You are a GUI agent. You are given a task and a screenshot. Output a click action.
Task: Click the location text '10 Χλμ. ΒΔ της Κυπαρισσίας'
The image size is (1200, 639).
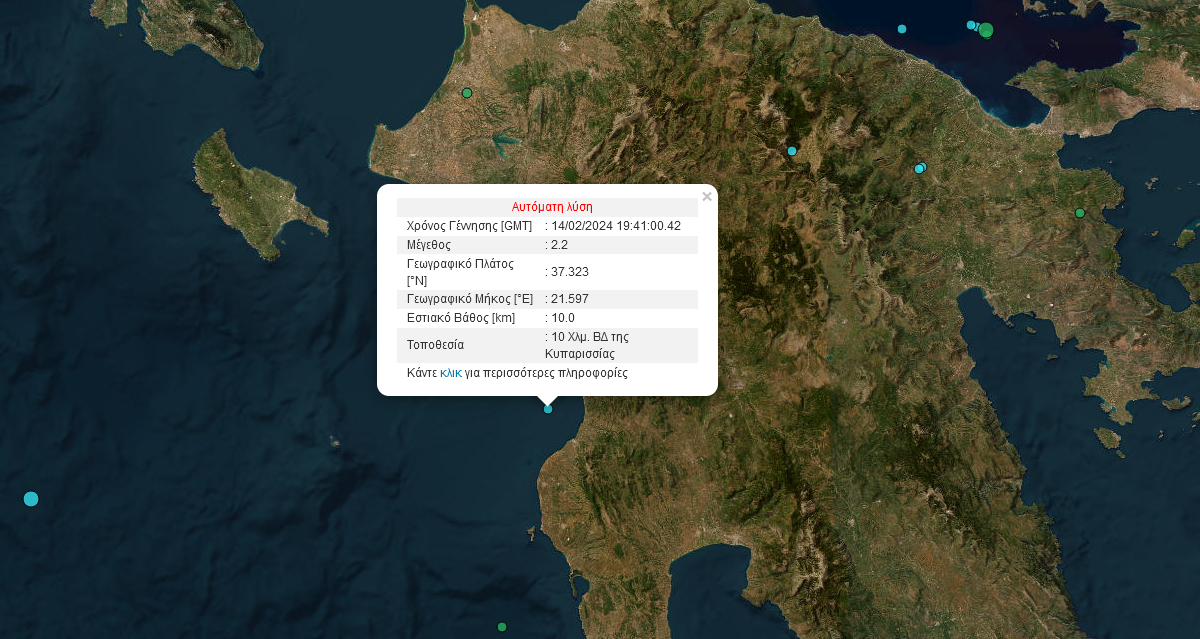pyautogui.click(x=590, y=345)
